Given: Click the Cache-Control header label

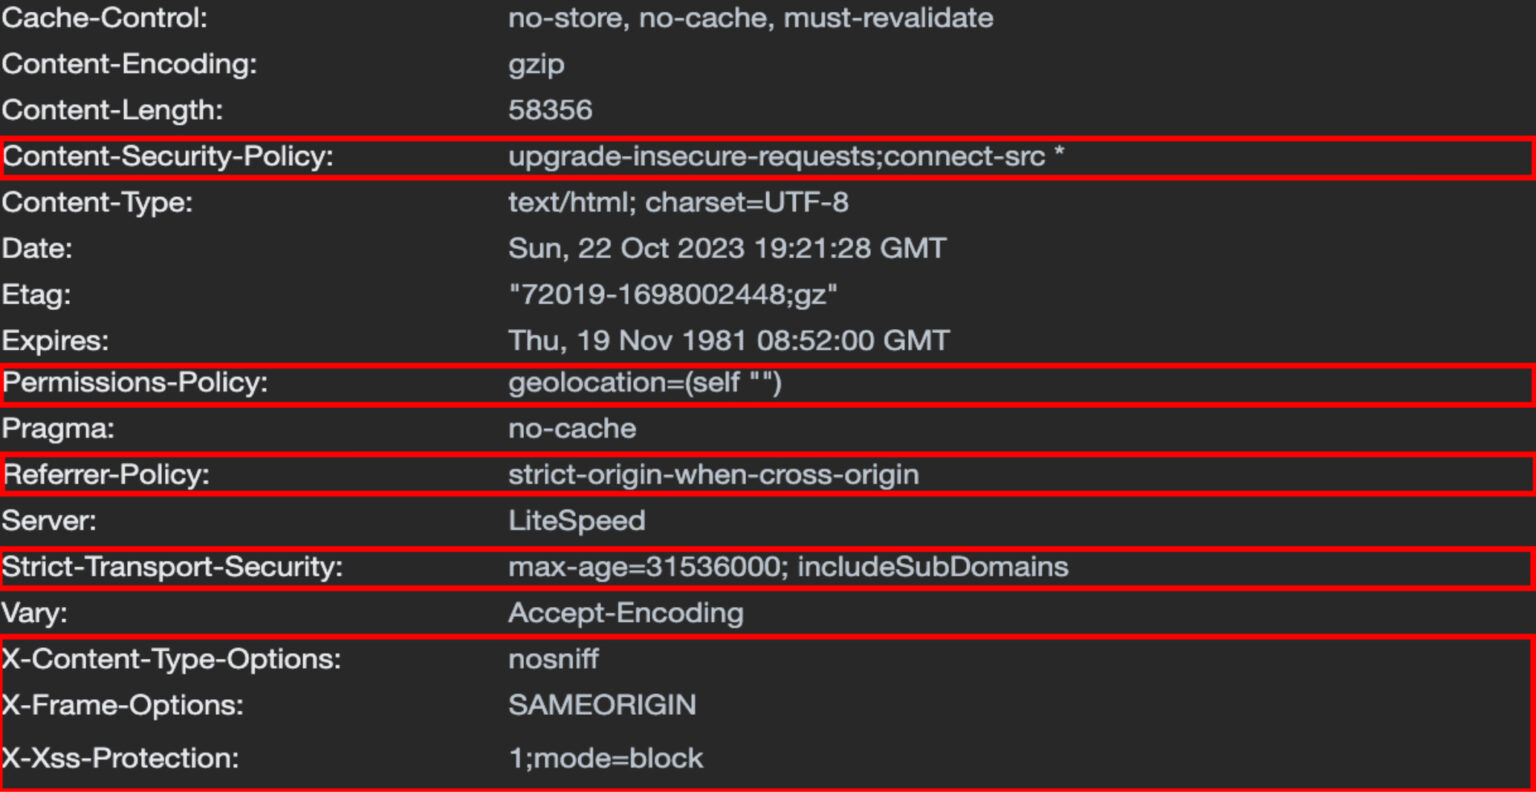Looking at the screenshot, I should pos(105,18).
